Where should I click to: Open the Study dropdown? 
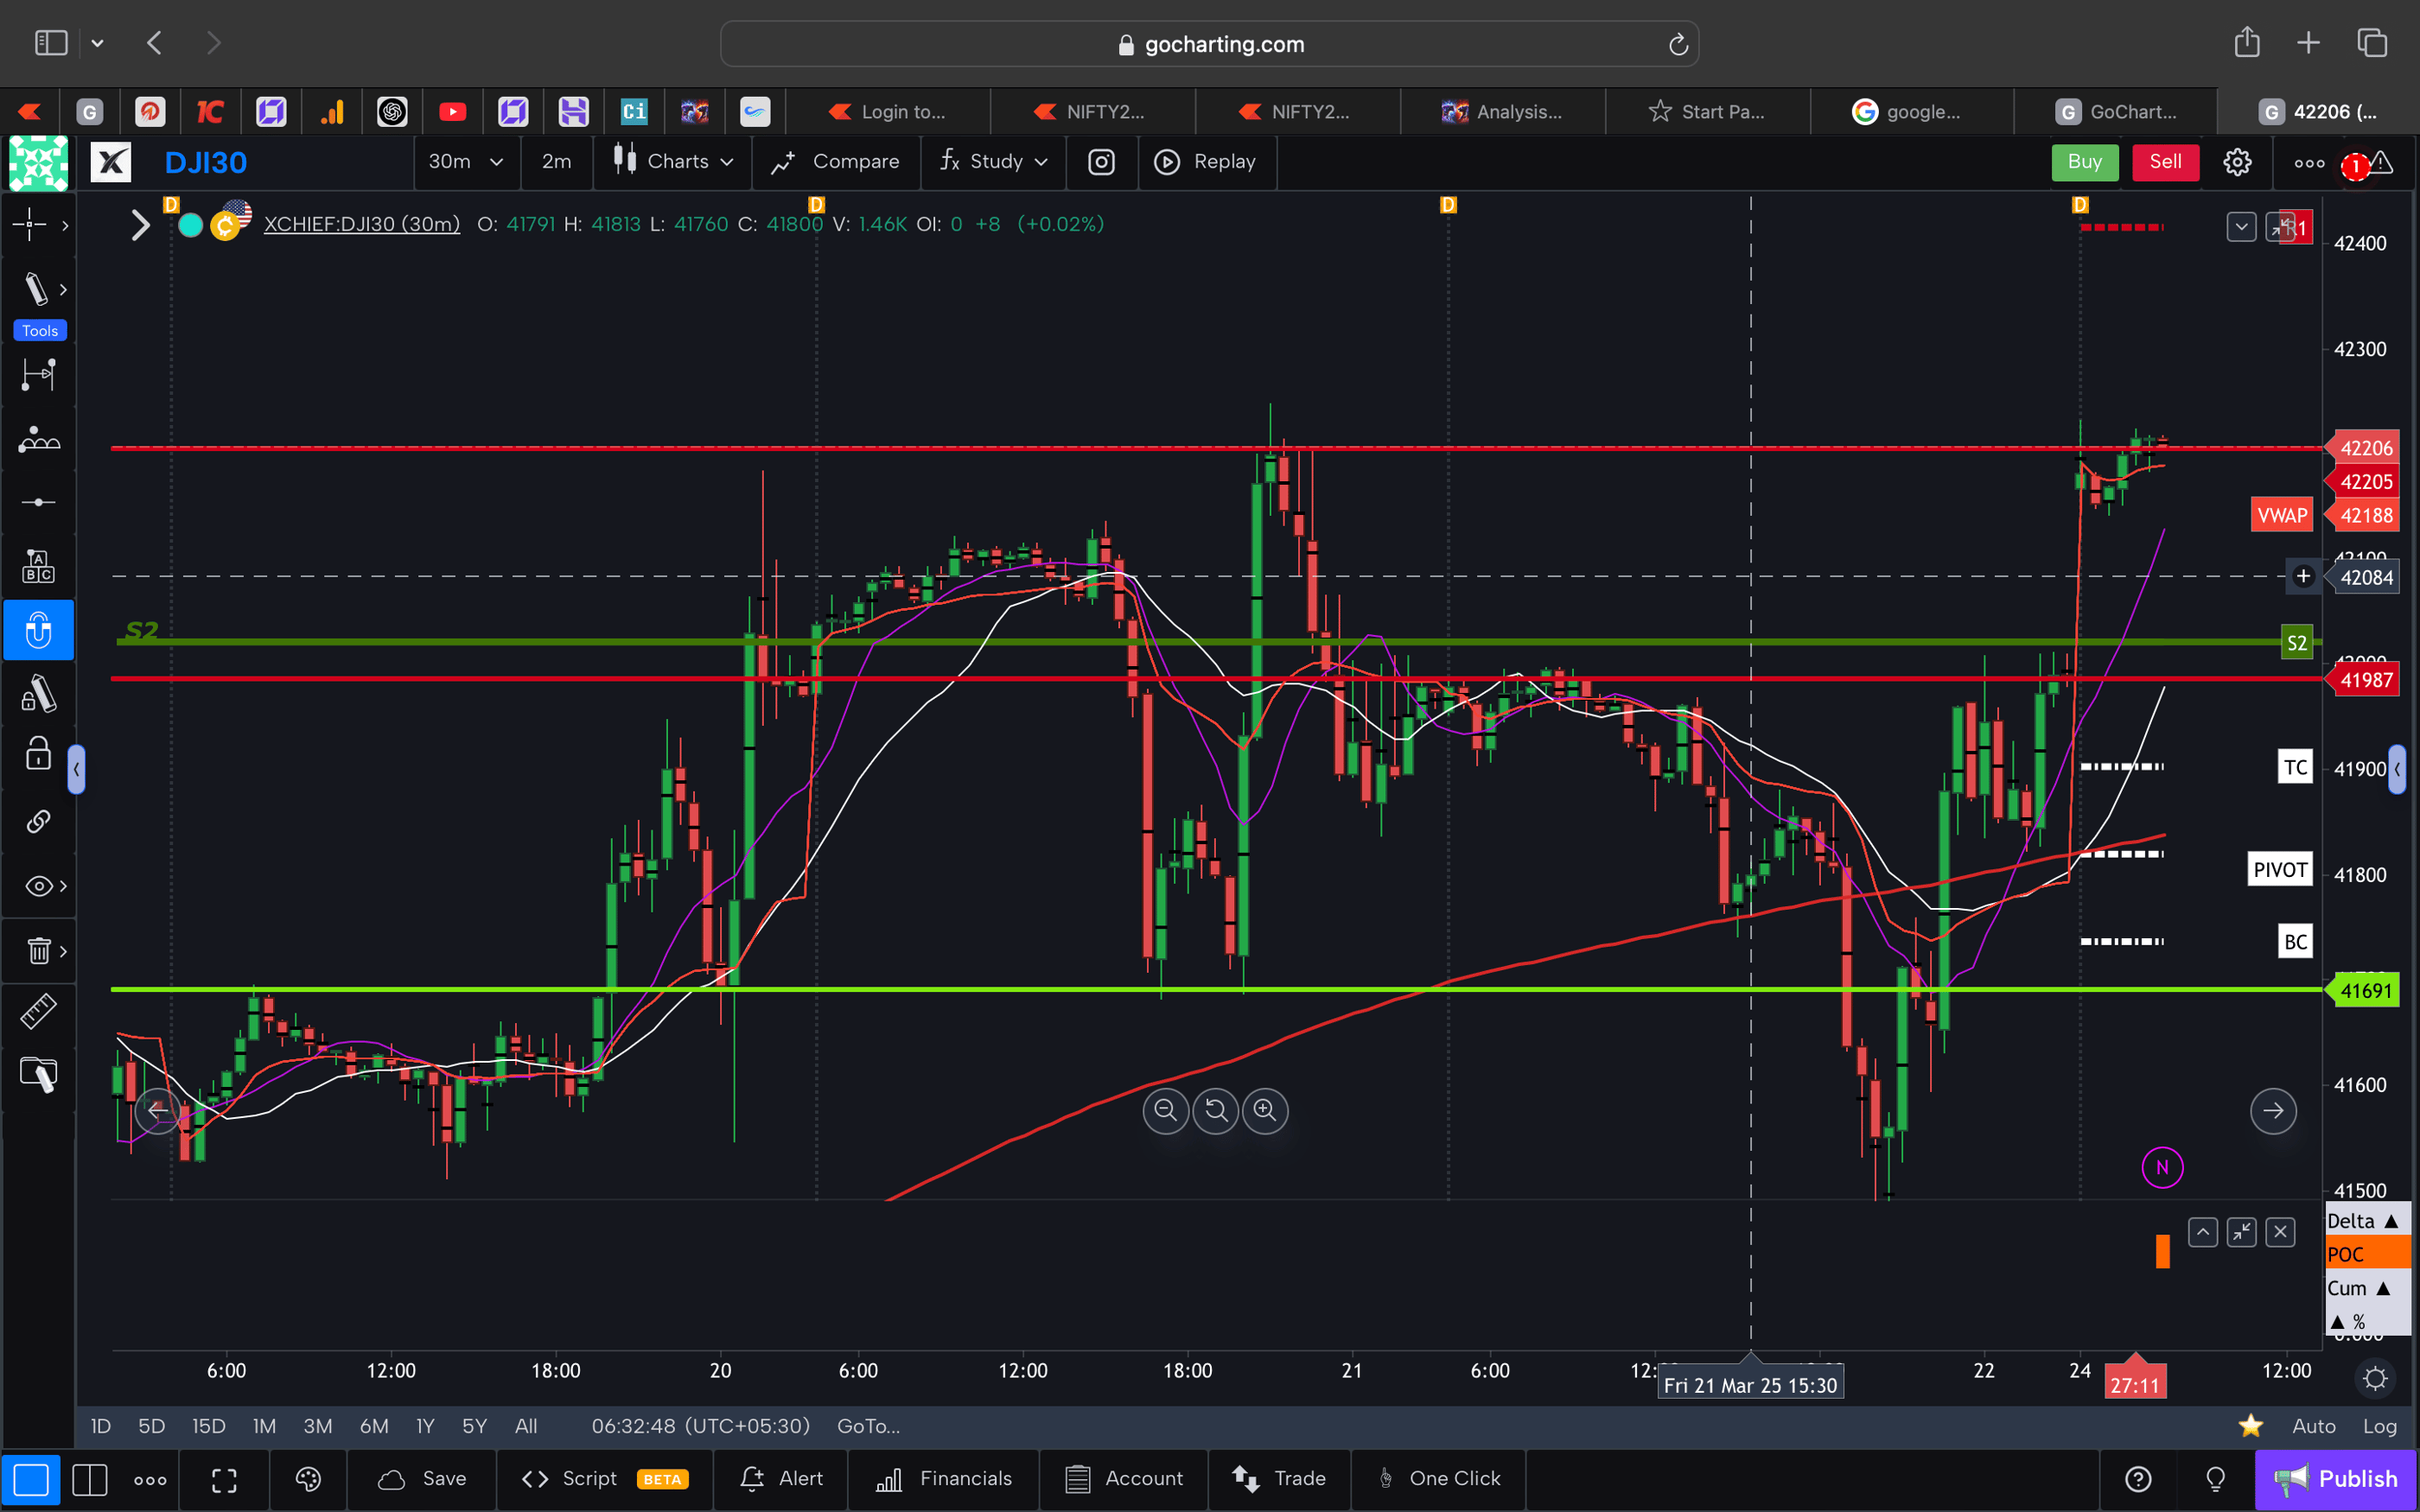(996, 162)
